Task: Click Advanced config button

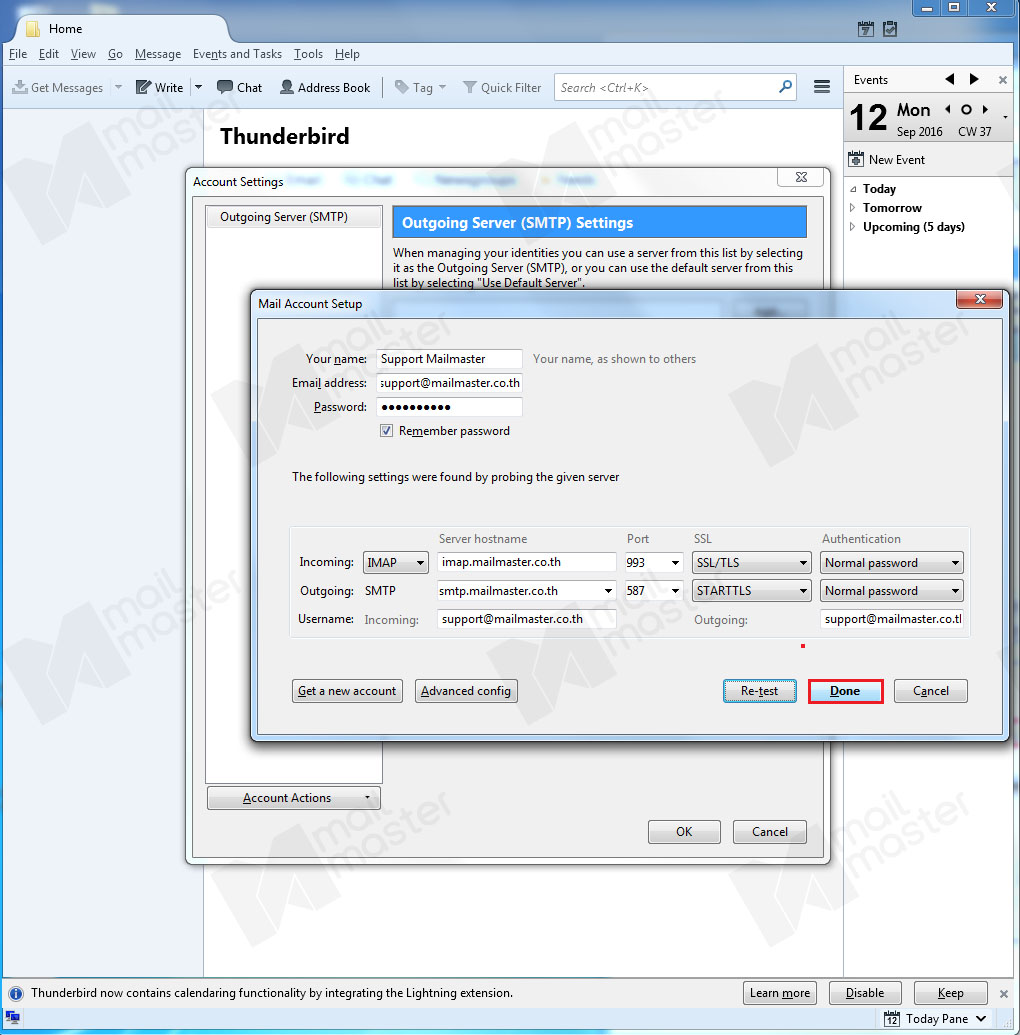Action: (466, 691)
